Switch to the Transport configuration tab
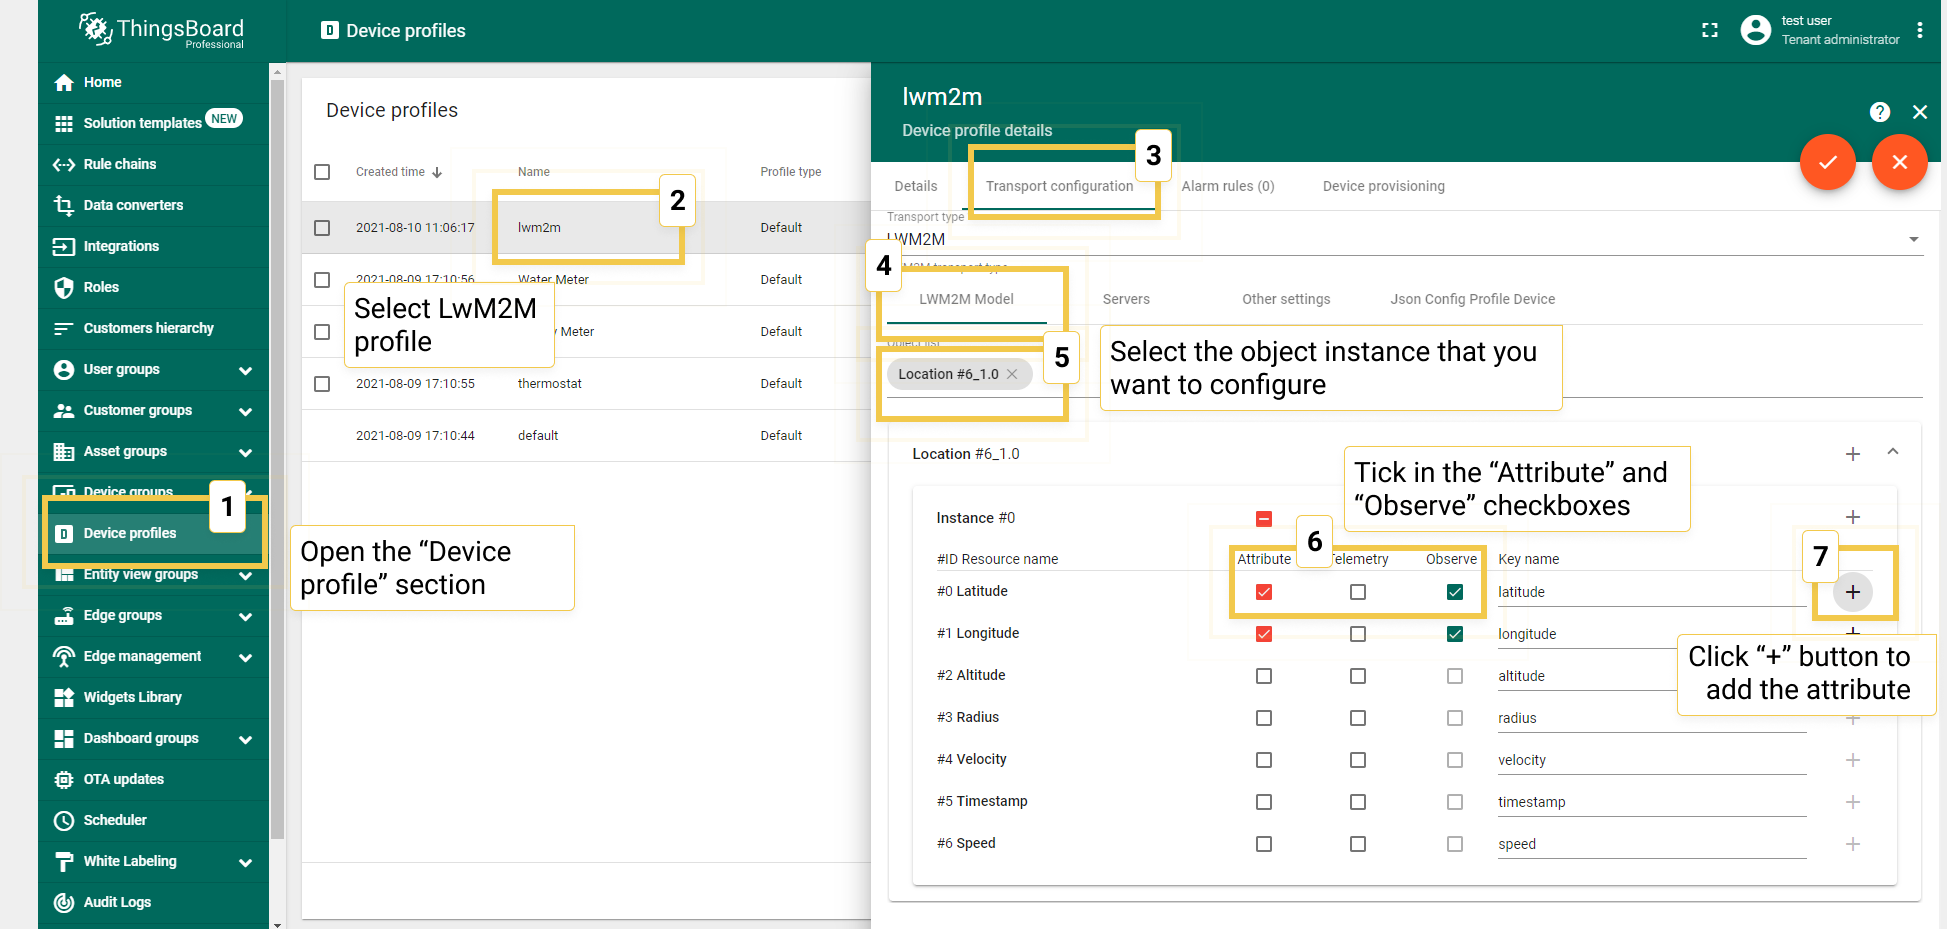1947x929 pixels. [x=1059, y=186]
